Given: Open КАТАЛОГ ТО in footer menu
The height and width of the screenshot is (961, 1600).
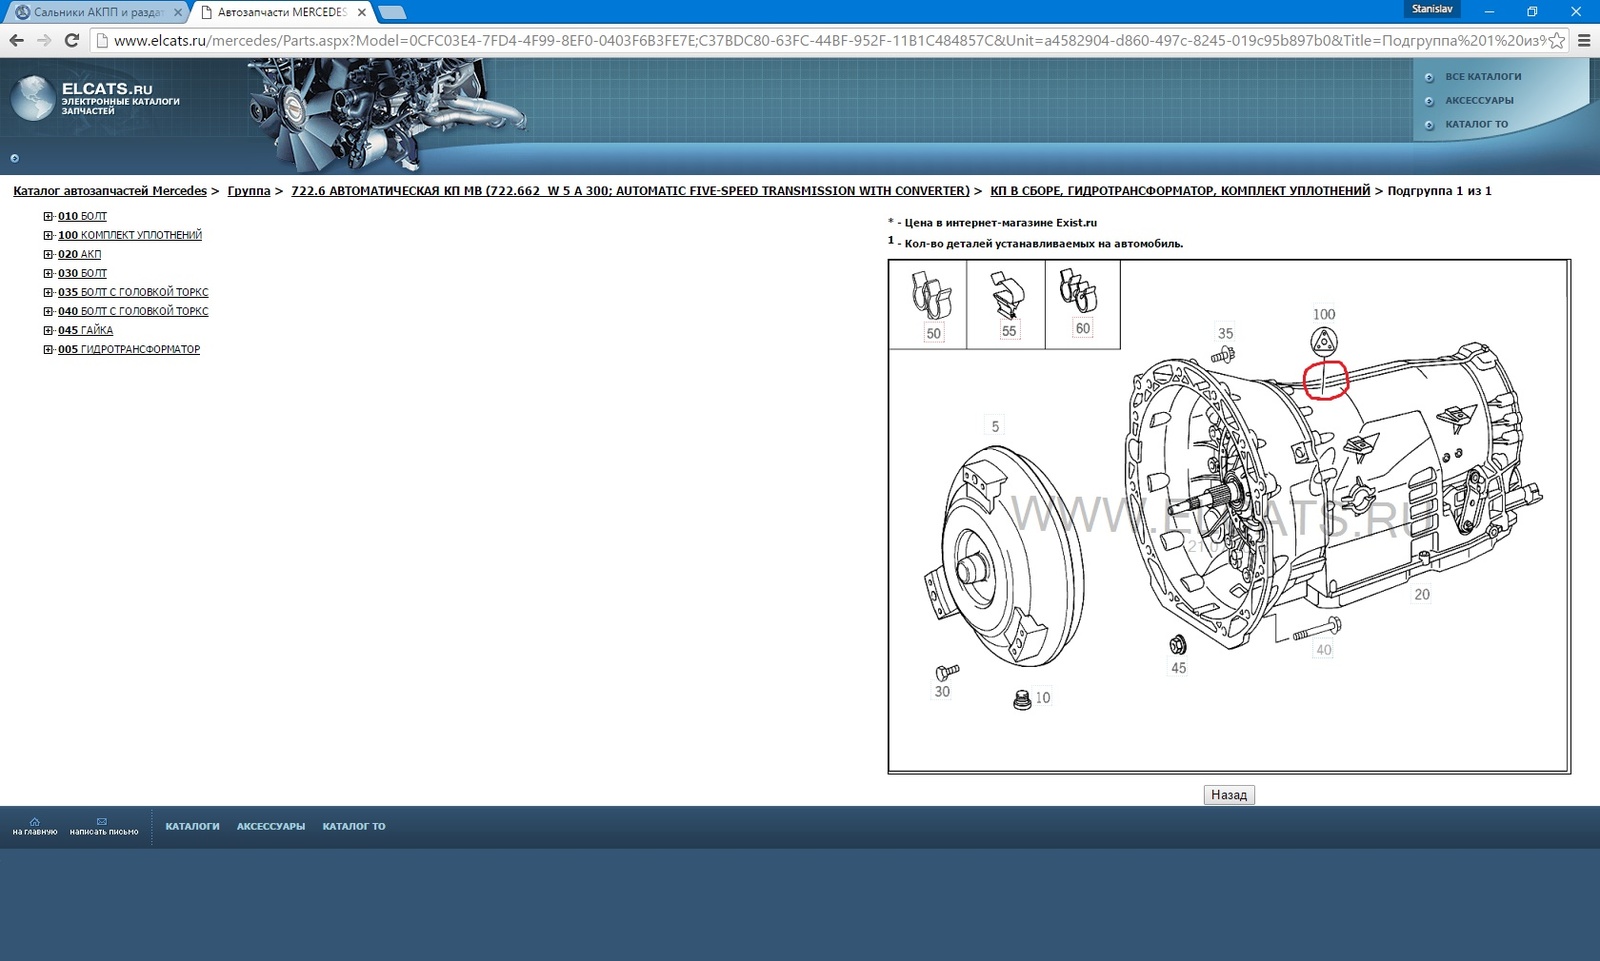Looking at the screenshot, I should 354,826.
